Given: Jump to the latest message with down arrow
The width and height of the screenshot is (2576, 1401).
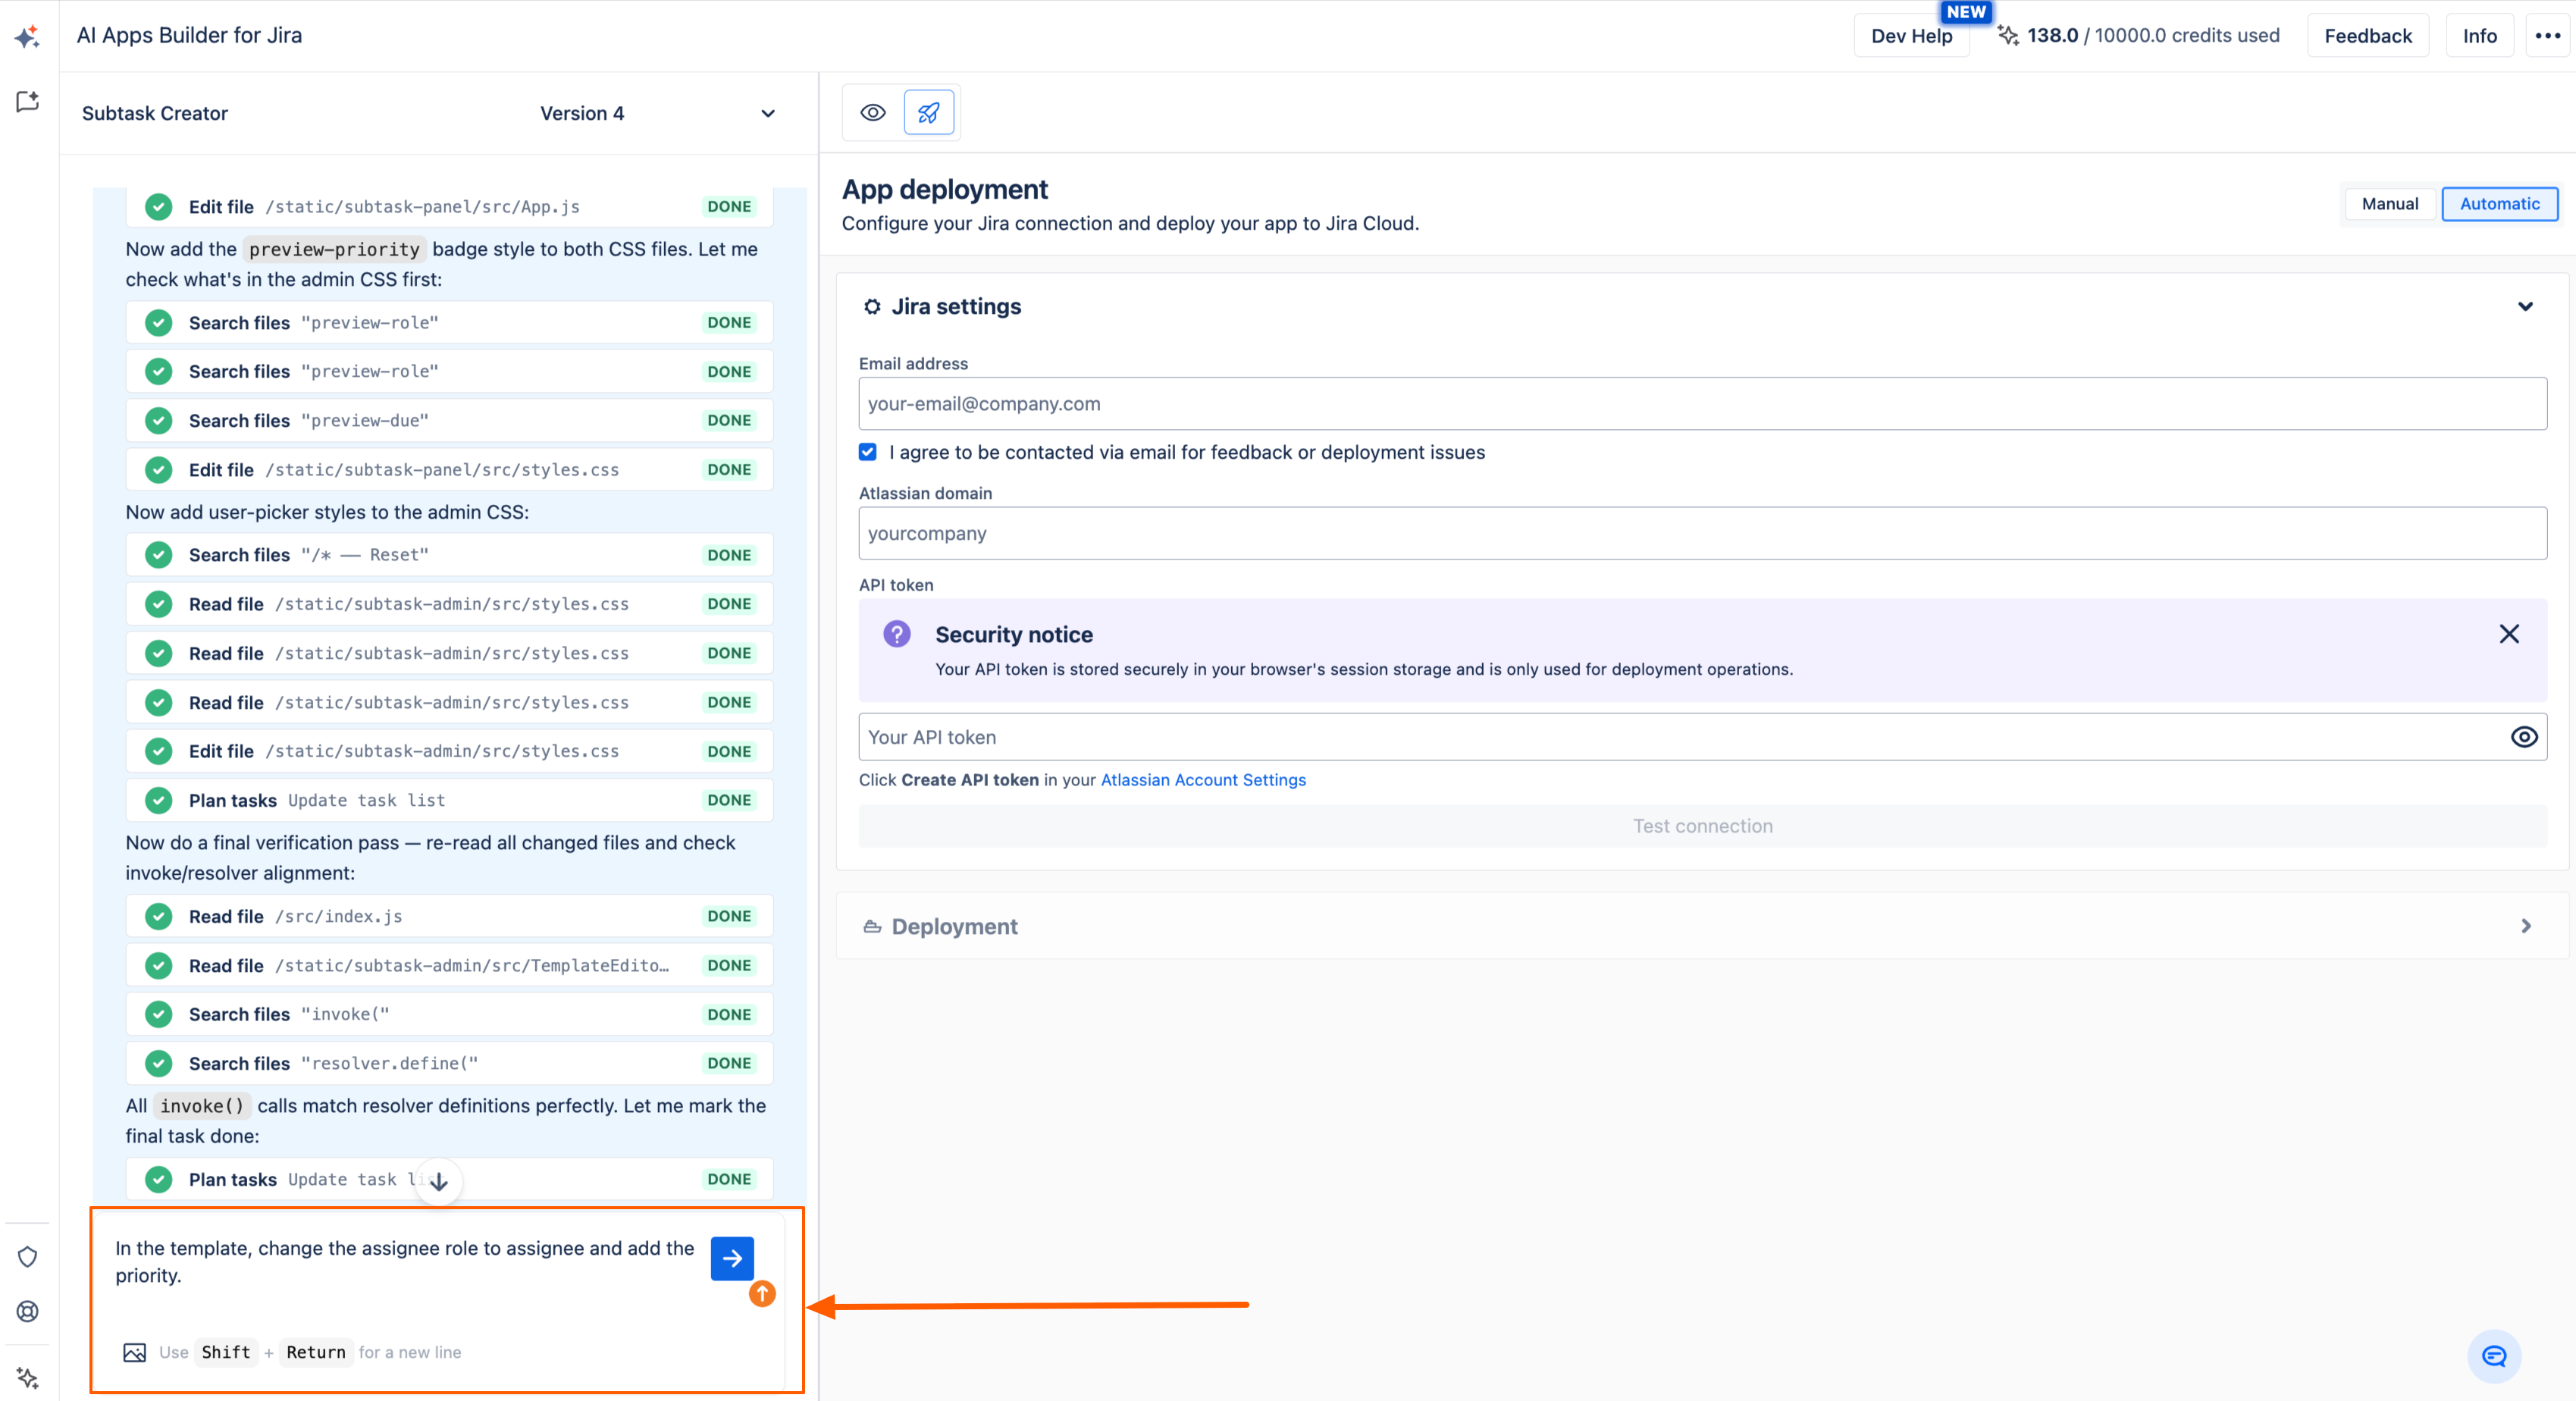Looking at the screenshot, I should 439,1181.
